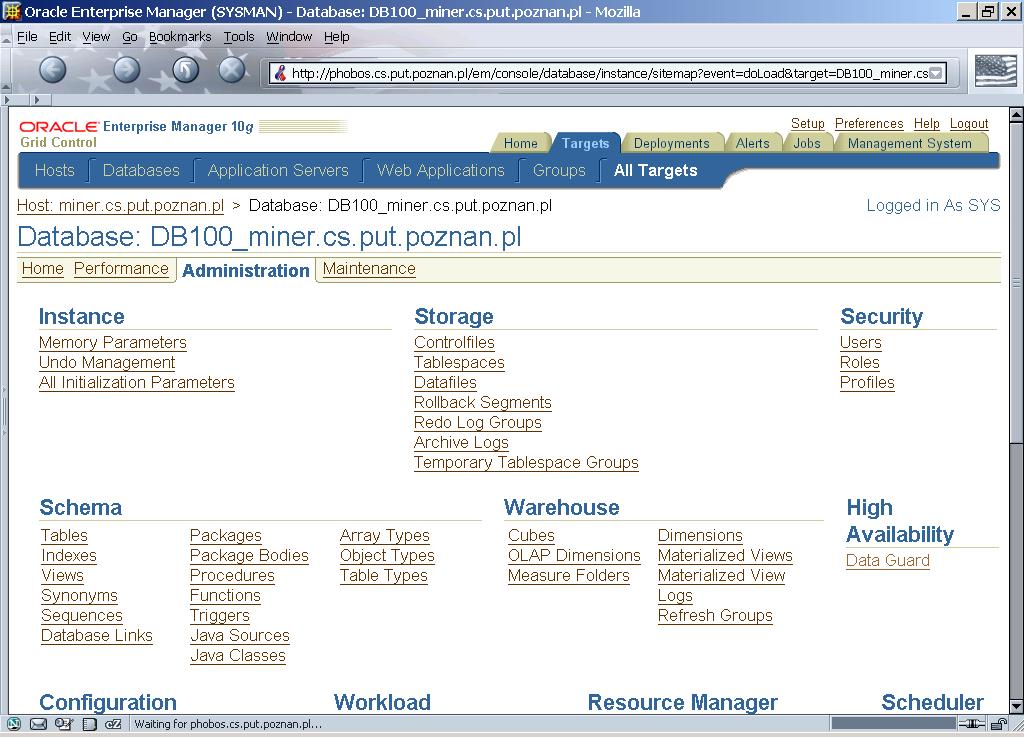Click the Mozilla window title bar icon
Image resolution: width=1024 pixels, height=737 pixels.
pyautogui.click(x=12, y=11)
